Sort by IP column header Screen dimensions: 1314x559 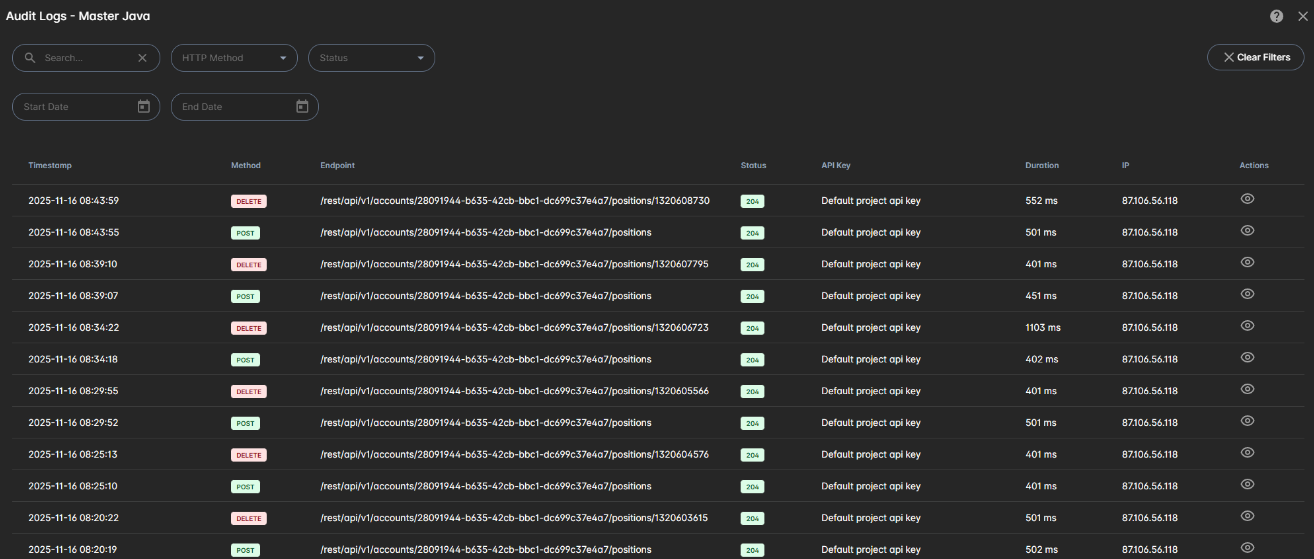pos(1126,165)
